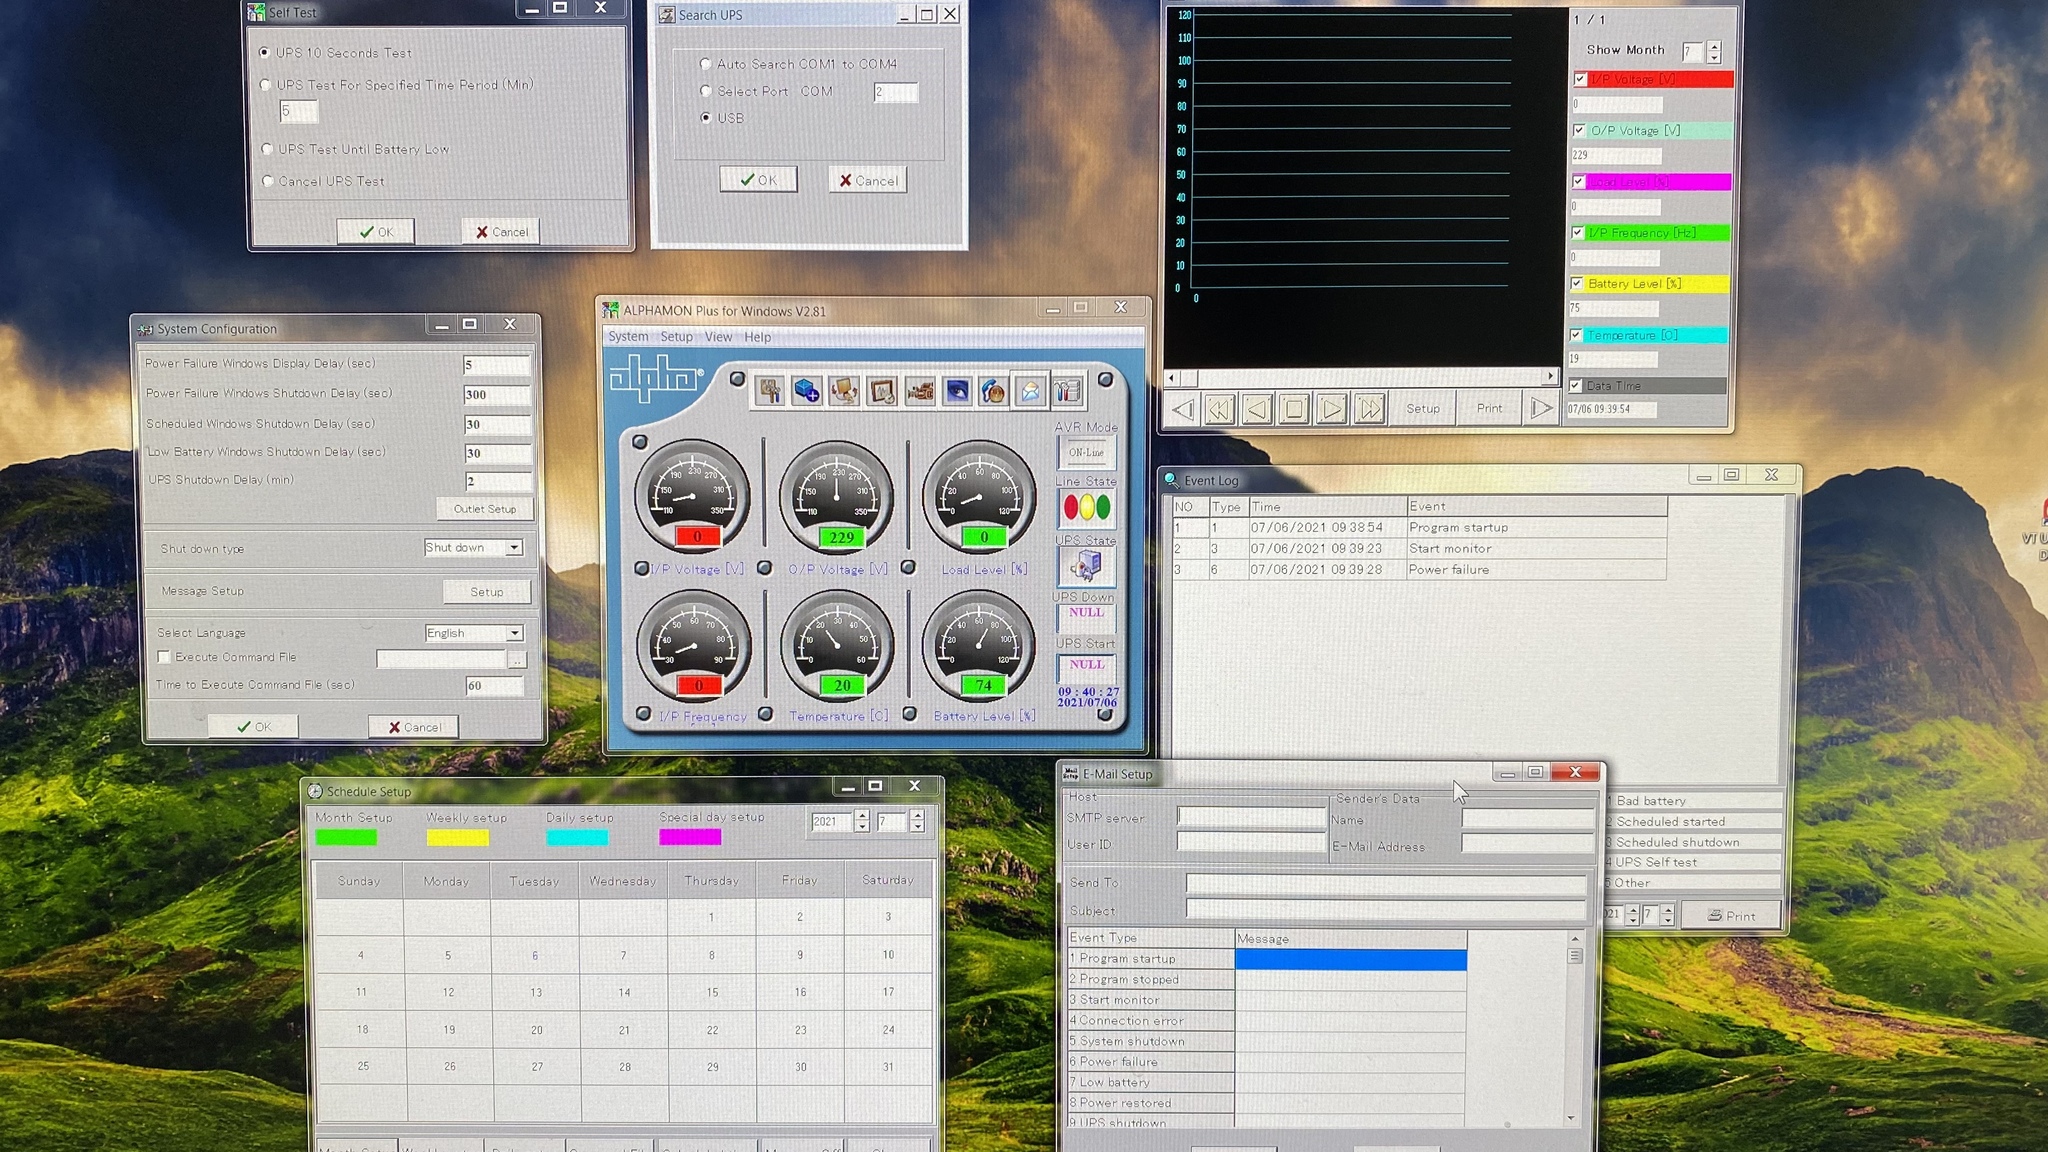The height and width of the screenshot is (1152, 2048).
Task: Click the Line State traffic light indicator
Action: click(1087, 508)
